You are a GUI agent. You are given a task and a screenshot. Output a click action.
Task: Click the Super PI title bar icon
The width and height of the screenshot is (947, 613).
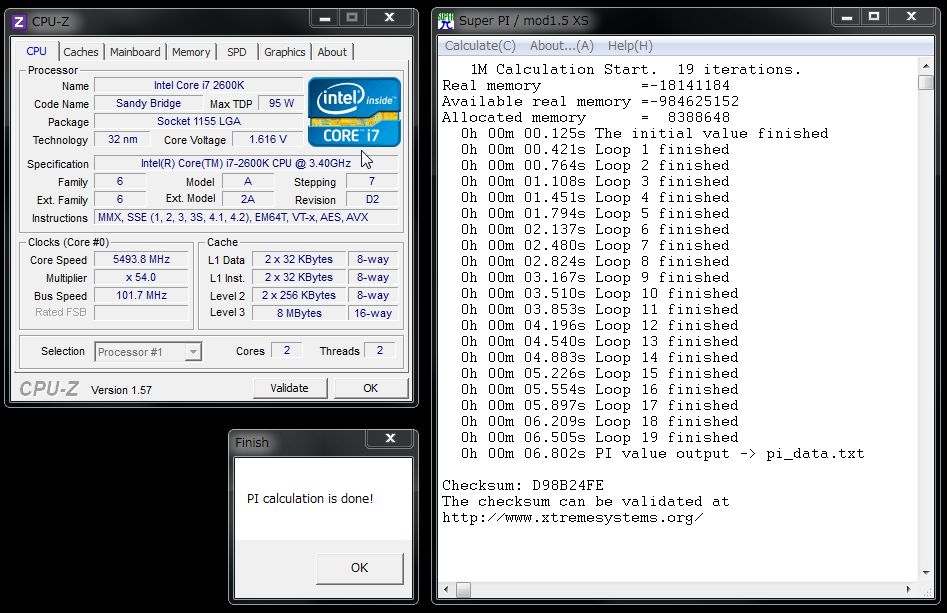(x=445, y=20)
